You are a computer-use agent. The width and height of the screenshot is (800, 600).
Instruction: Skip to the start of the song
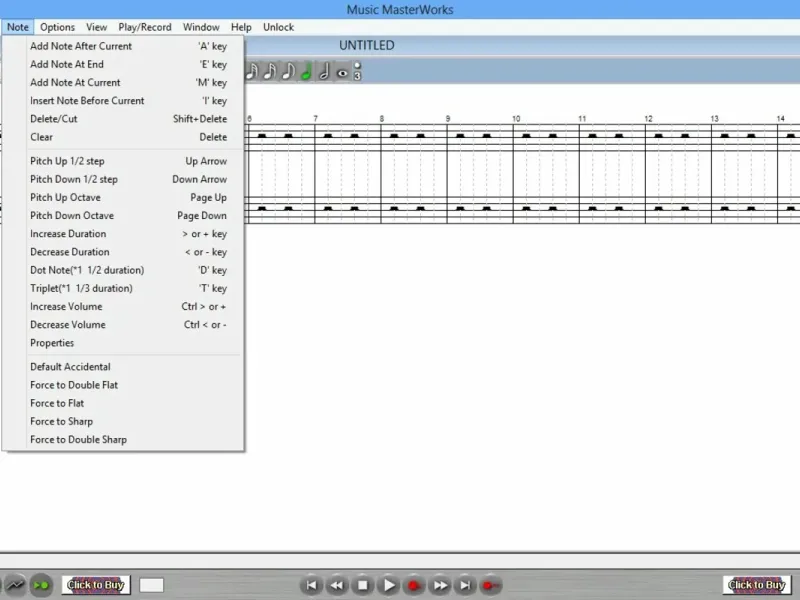[x=311, y=585]
